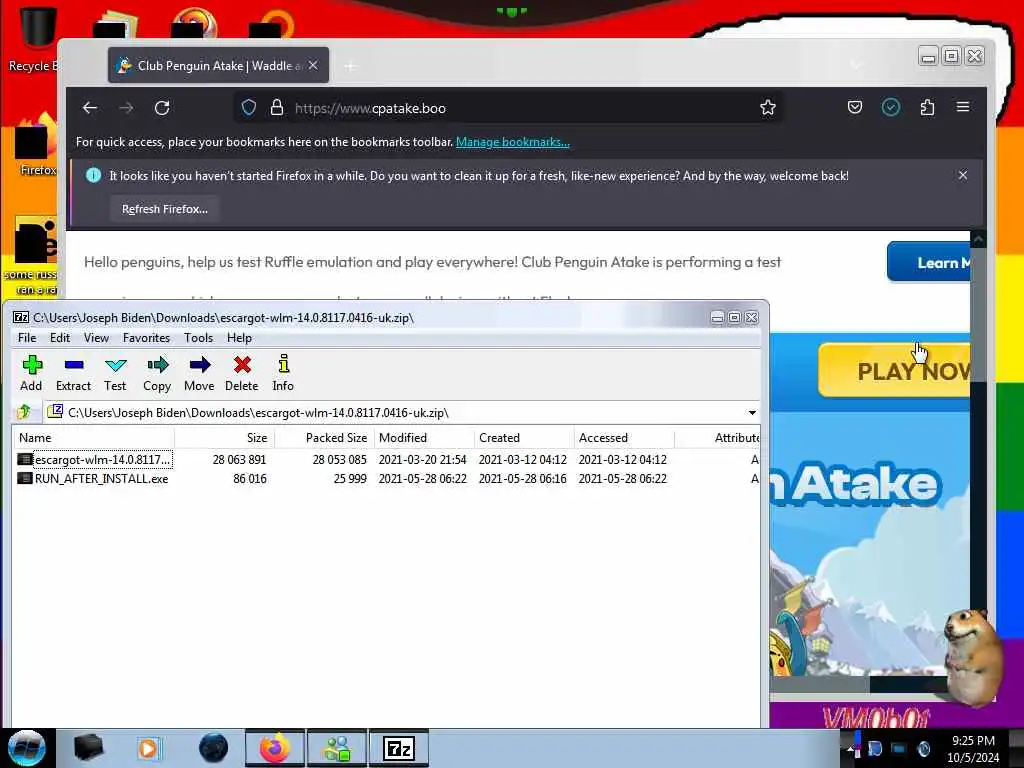The height and width of the screenshot is (768, 1024).
Task: Click the 28 063 891 size value
Action: coord(239,460)
